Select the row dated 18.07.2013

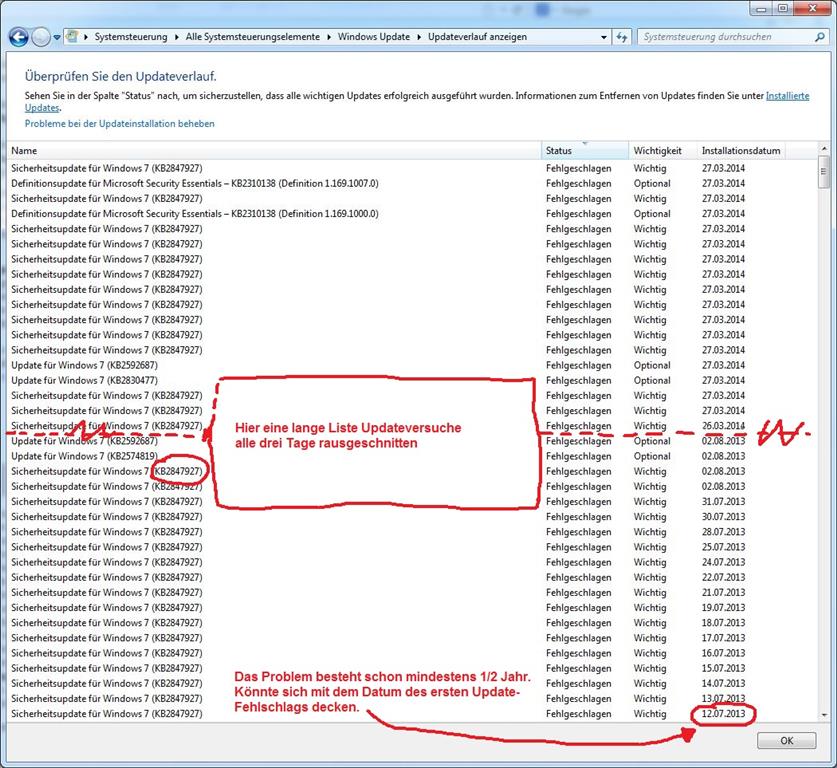coord(411,622)
